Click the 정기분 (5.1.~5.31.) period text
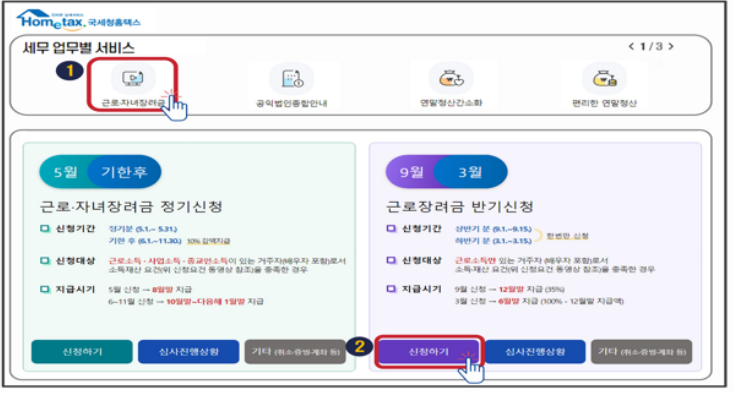The height and width of the screenshot is (393, 734). tap(143, 229)
